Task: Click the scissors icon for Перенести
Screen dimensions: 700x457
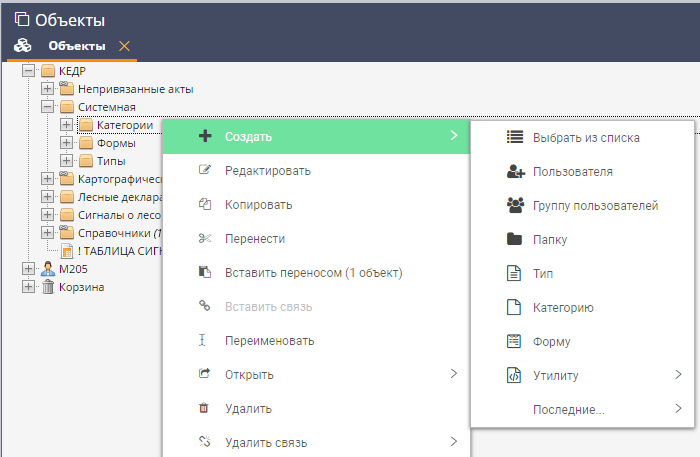Action: [205, 238]
